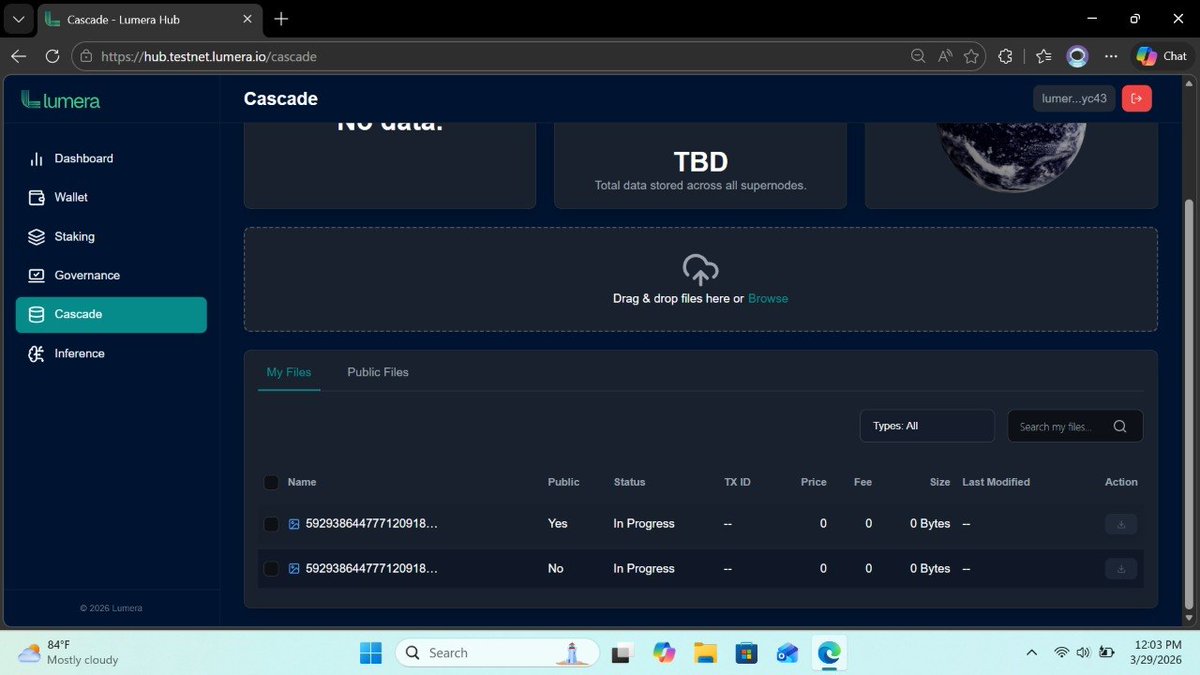Click the cloud upload icon
The width and height of the screenshot is (1200, 675).
click(x=700, y=269)
